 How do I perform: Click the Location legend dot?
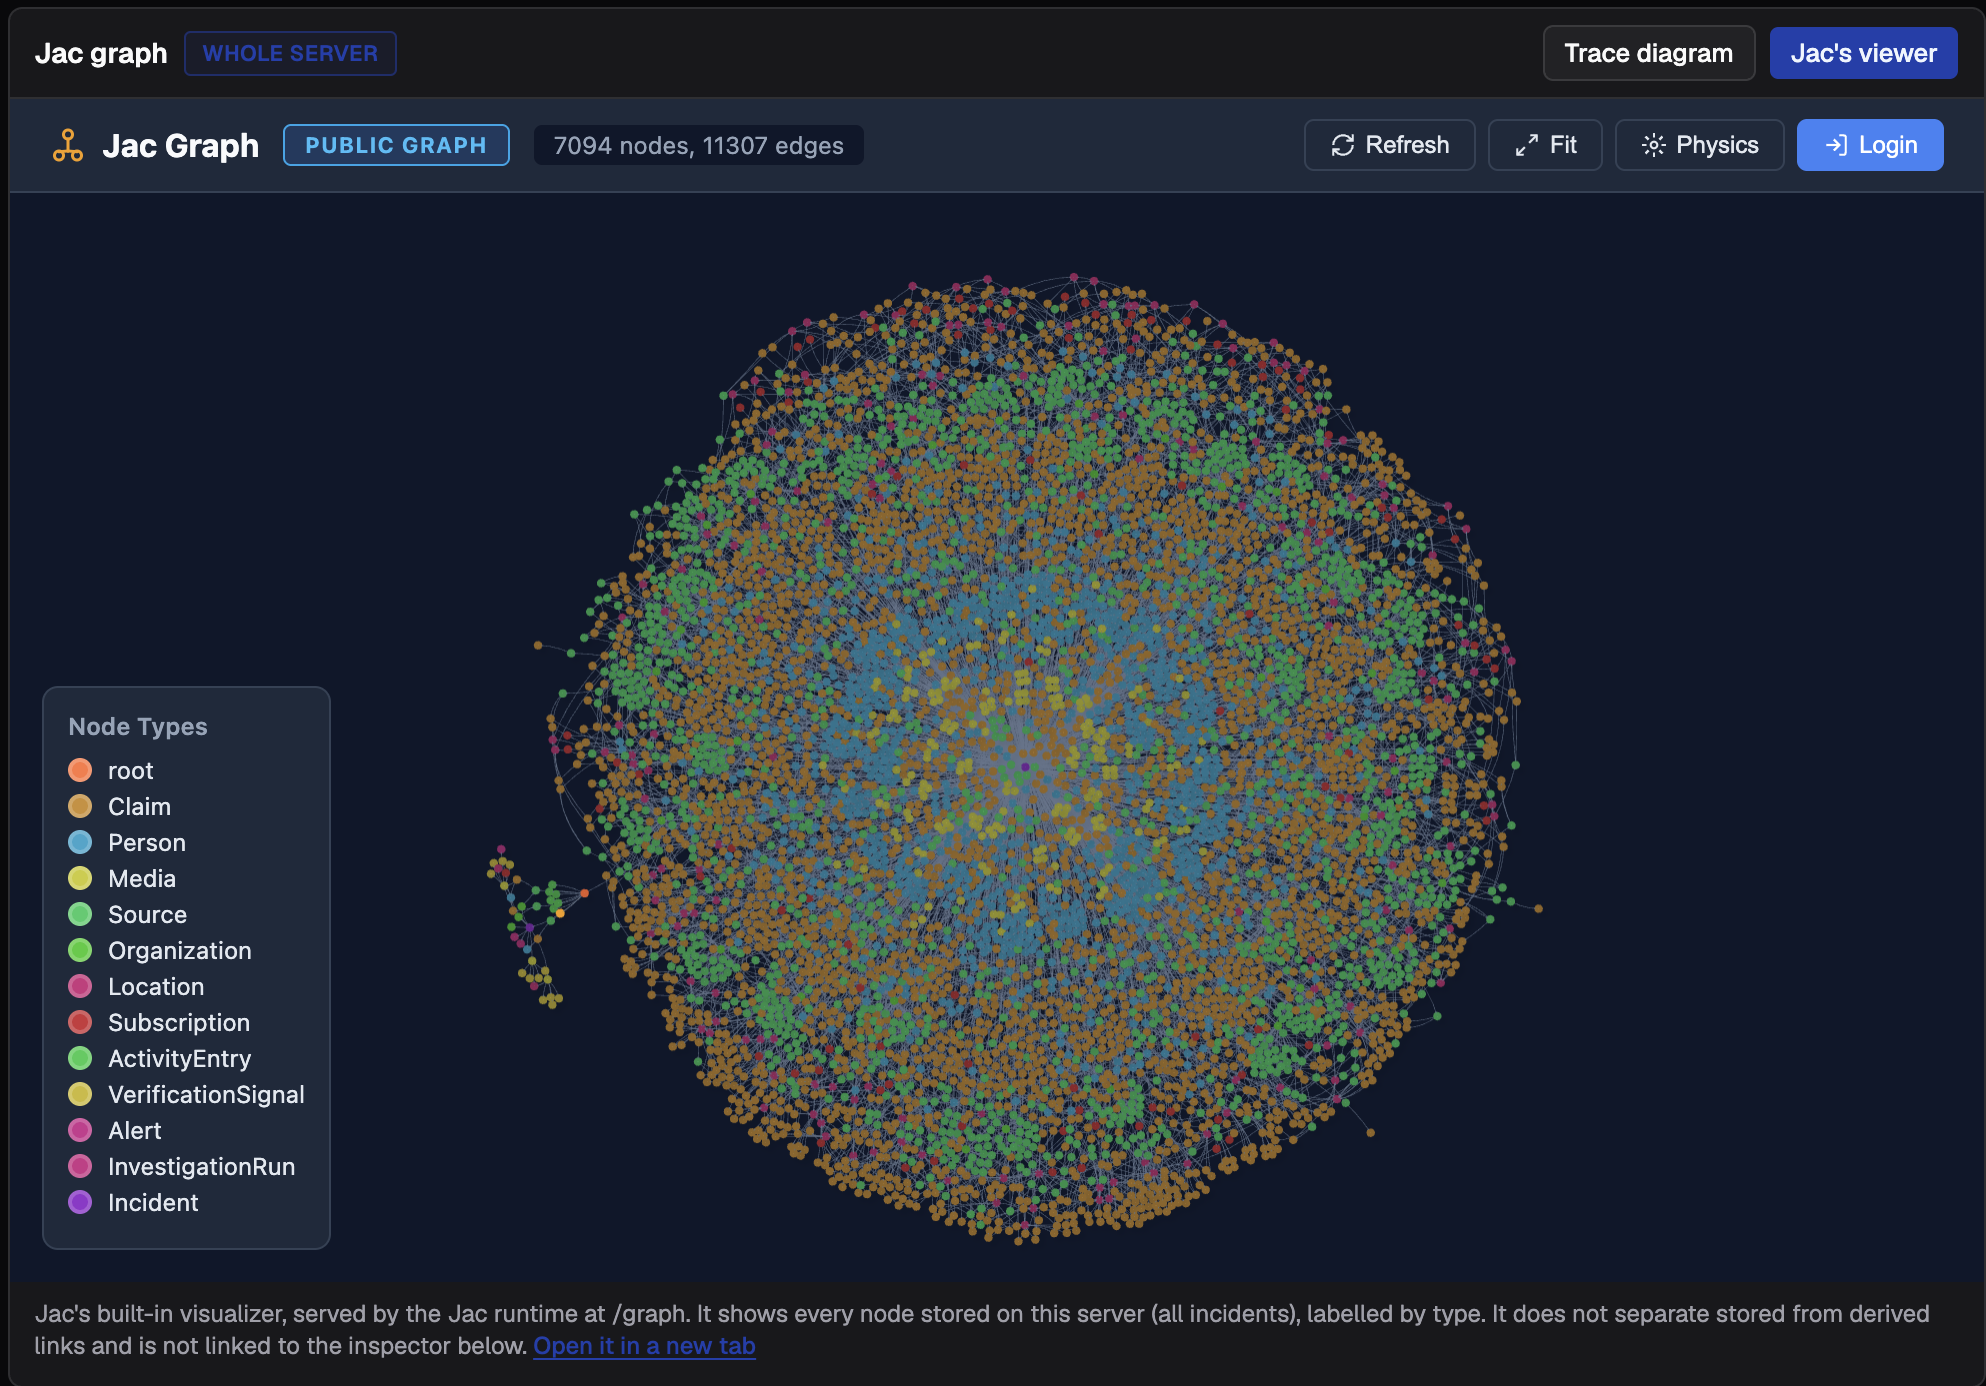[x=80, y=986]
